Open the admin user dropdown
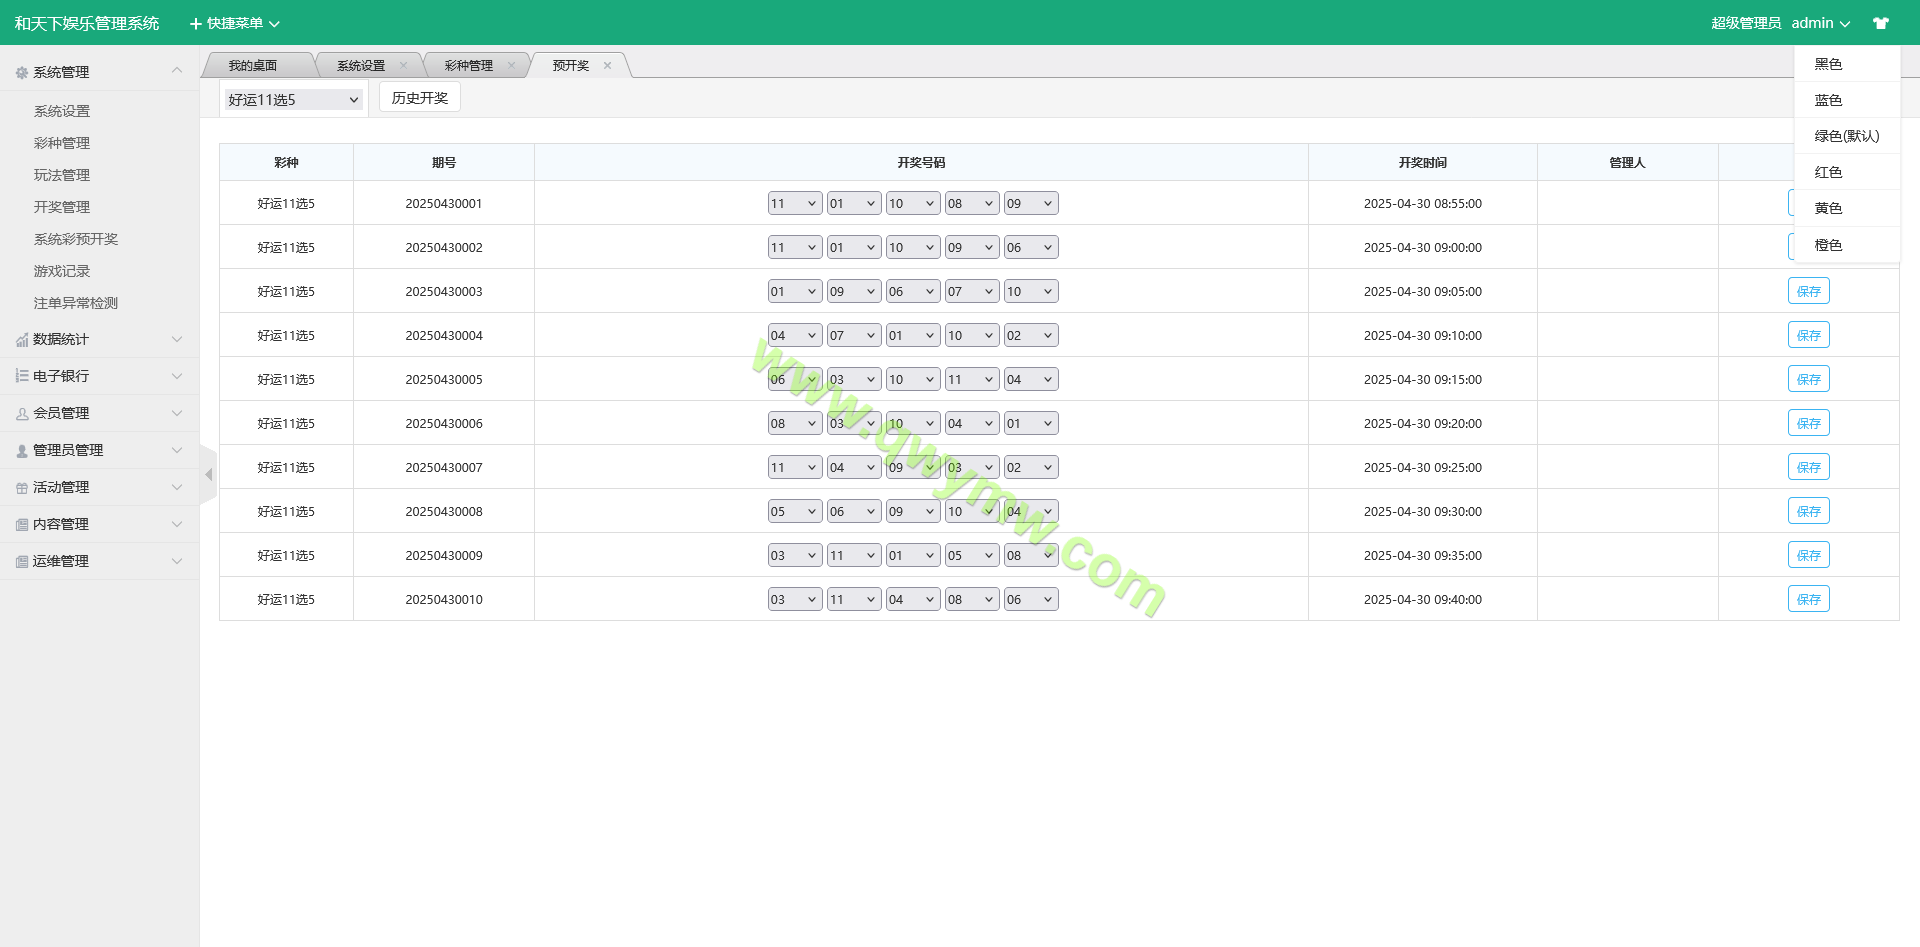 point(1820,23)
